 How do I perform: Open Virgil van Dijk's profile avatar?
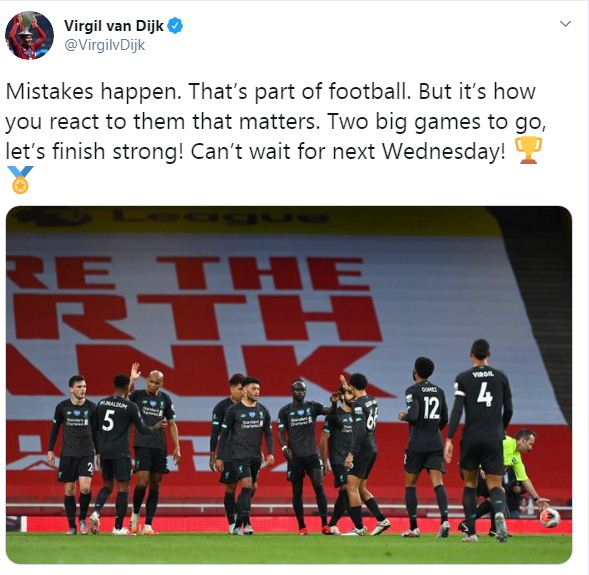(29, 36)
